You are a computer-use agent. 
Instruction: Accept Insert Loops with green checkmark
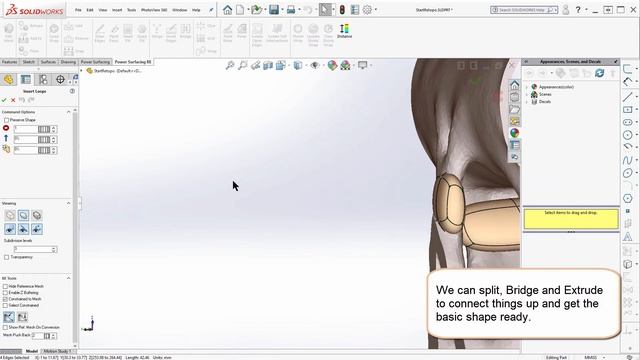4,100
